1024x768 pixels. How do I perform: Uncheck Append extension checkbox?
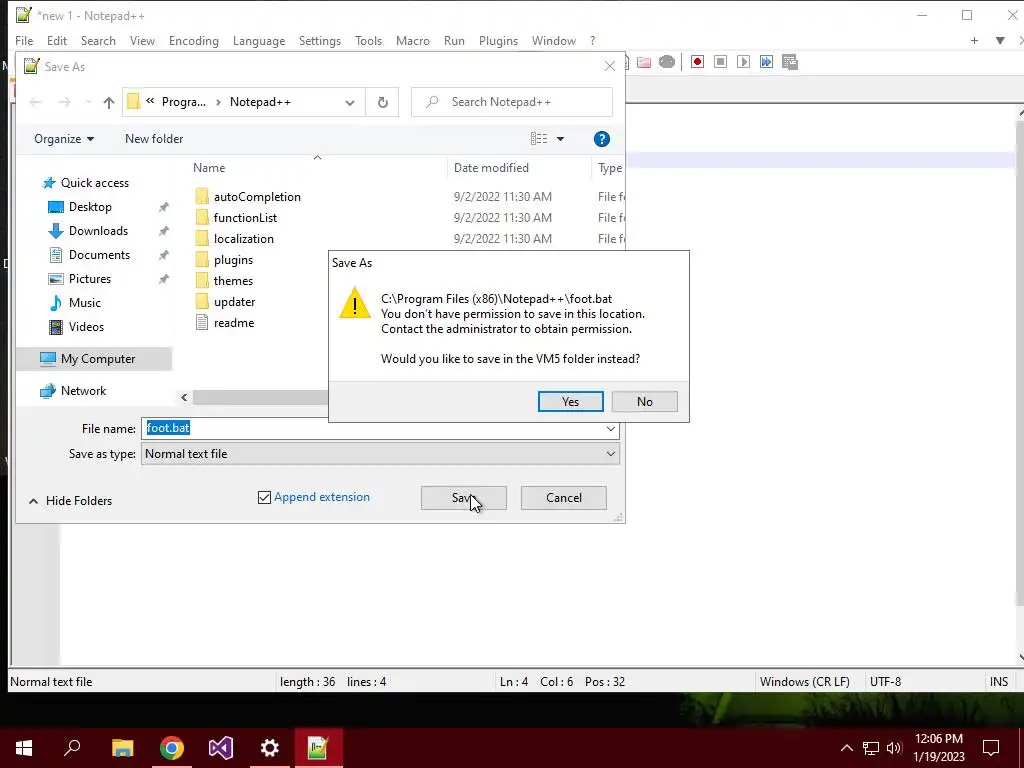(264, 498)
